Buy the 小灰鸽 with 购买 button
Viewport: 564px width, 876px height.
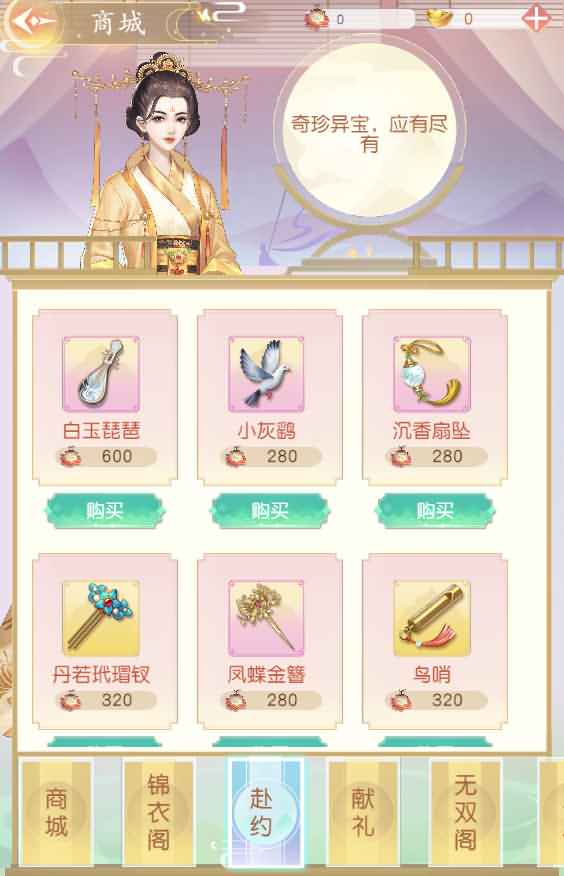point(270,511)
